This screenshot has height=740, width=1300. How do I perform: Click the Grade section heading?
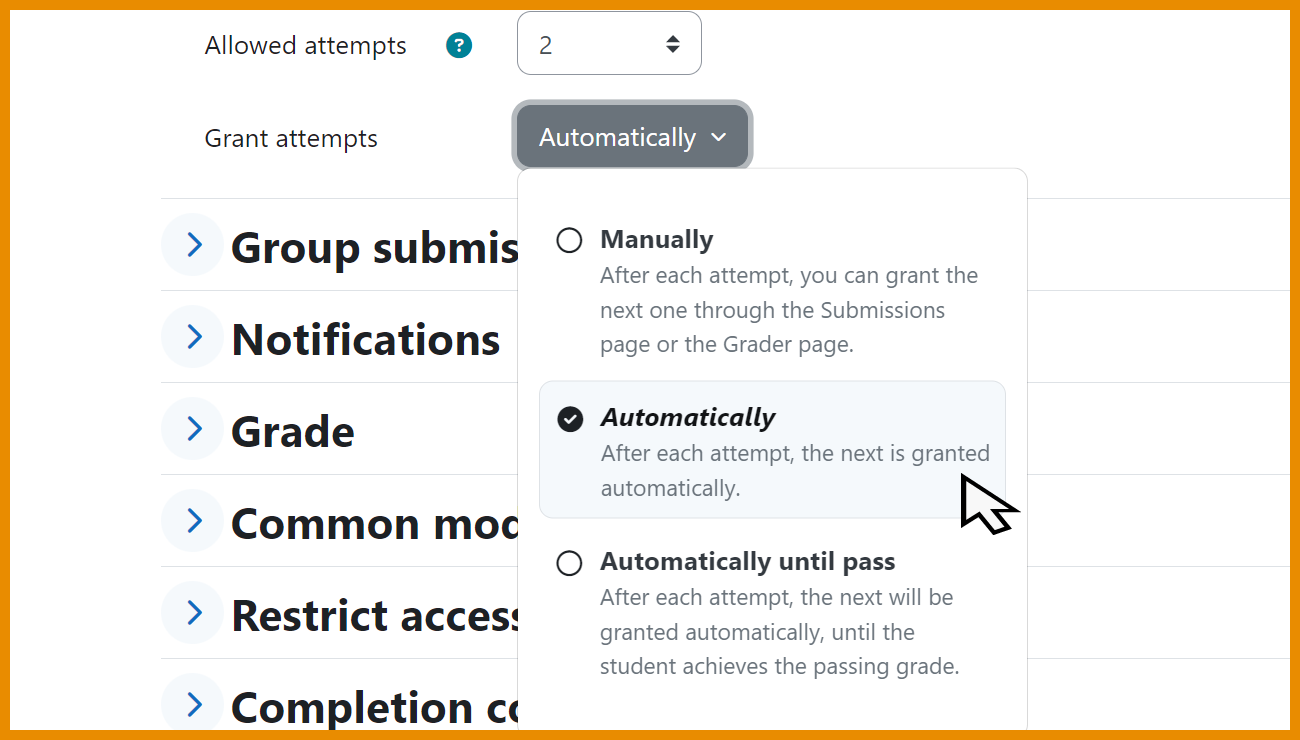pos(293,432)
